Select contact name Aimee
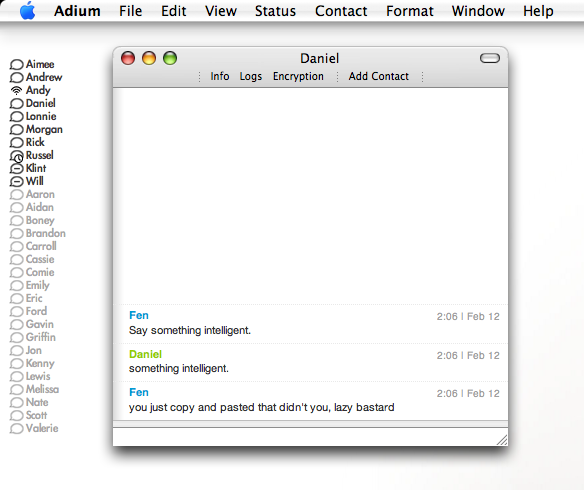This screenshot has height=490, width=584. coord(40,64)
